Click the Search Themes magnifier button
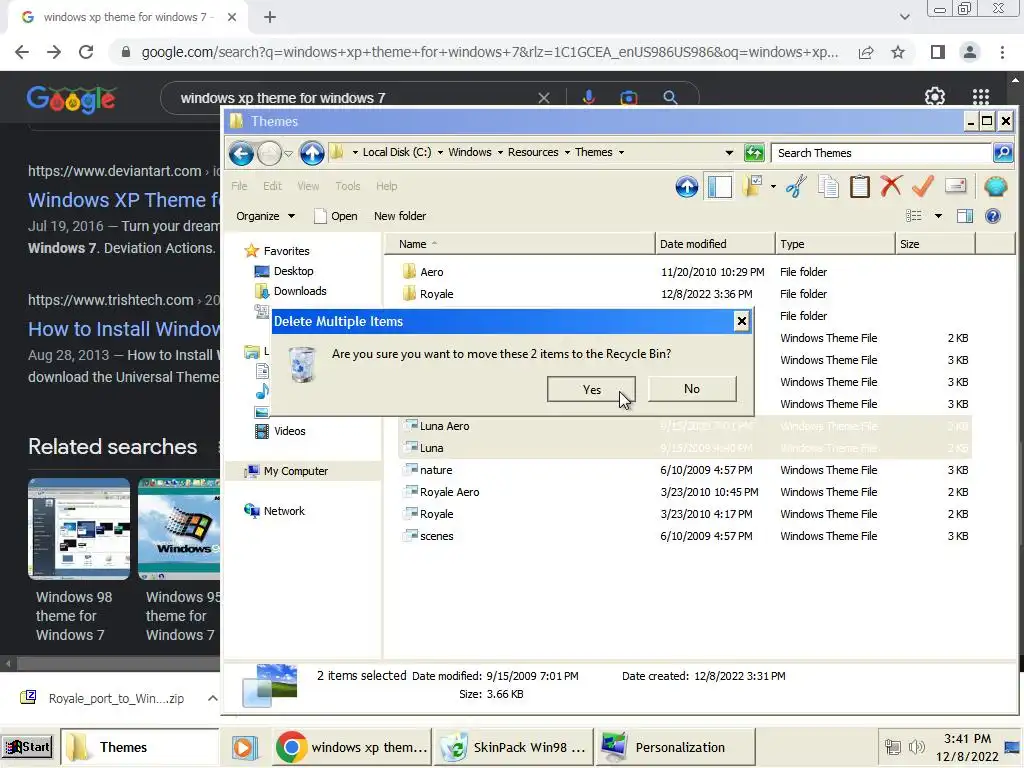 point(1002,153)
